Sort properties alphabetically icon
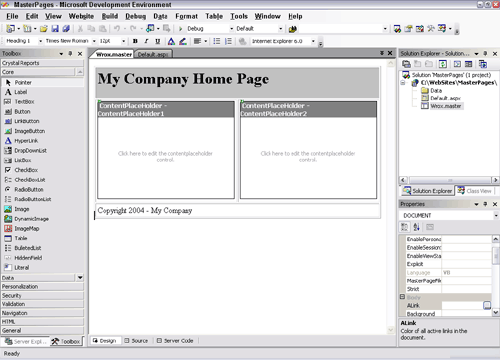The width and height of the screenshot is (500, 360). coord(416,227)
